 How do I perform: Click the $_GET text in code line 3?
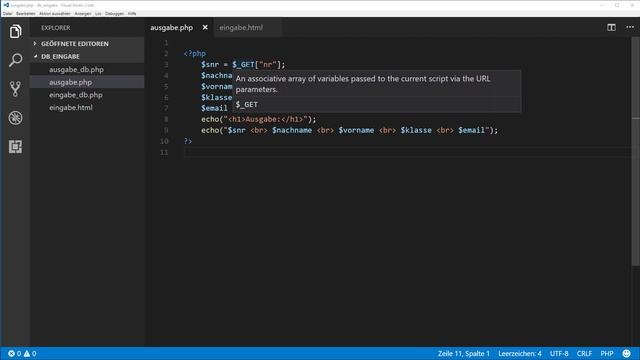click(x=243, y=64)
